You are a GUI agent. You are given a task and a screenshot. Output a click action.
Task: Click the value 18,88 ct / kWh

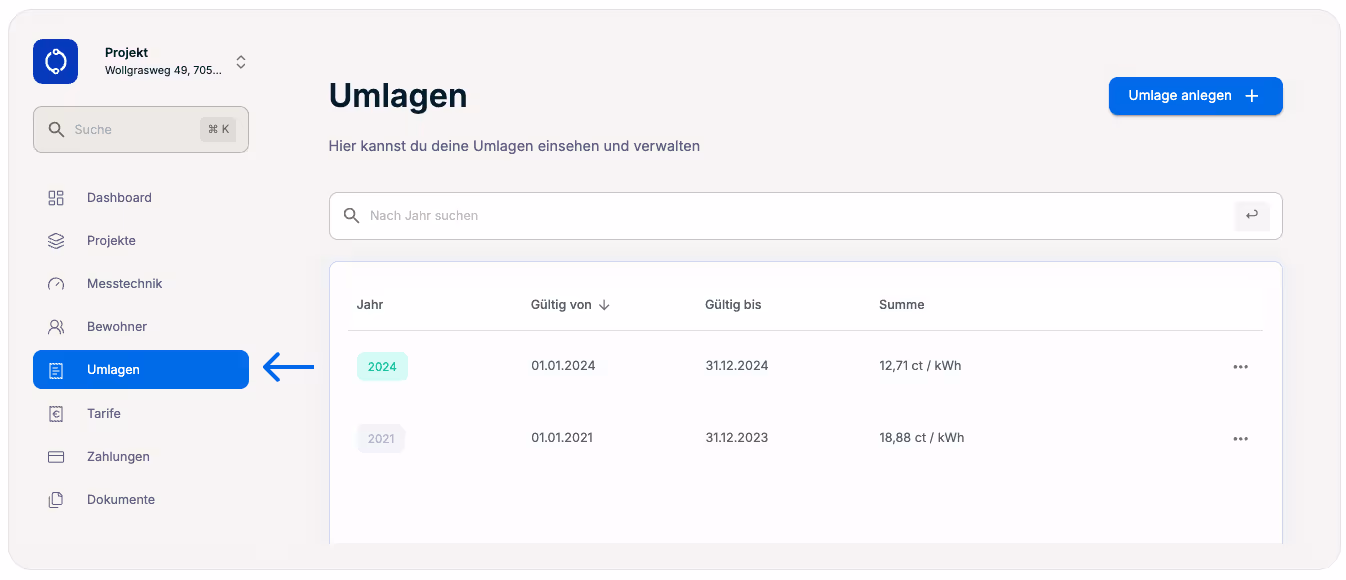coord(922,438)
